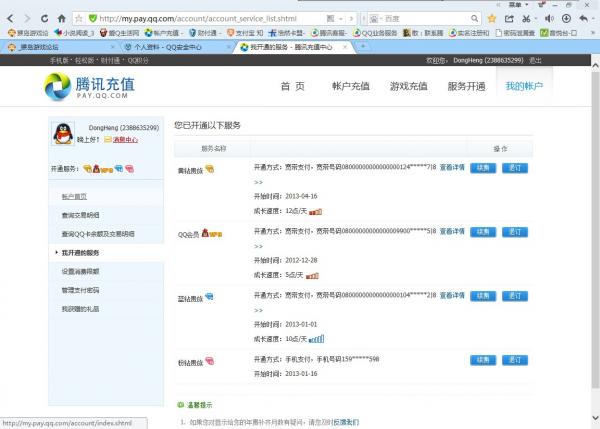
Task: Open the 首页 navigation item
Action: coord(293,86)
